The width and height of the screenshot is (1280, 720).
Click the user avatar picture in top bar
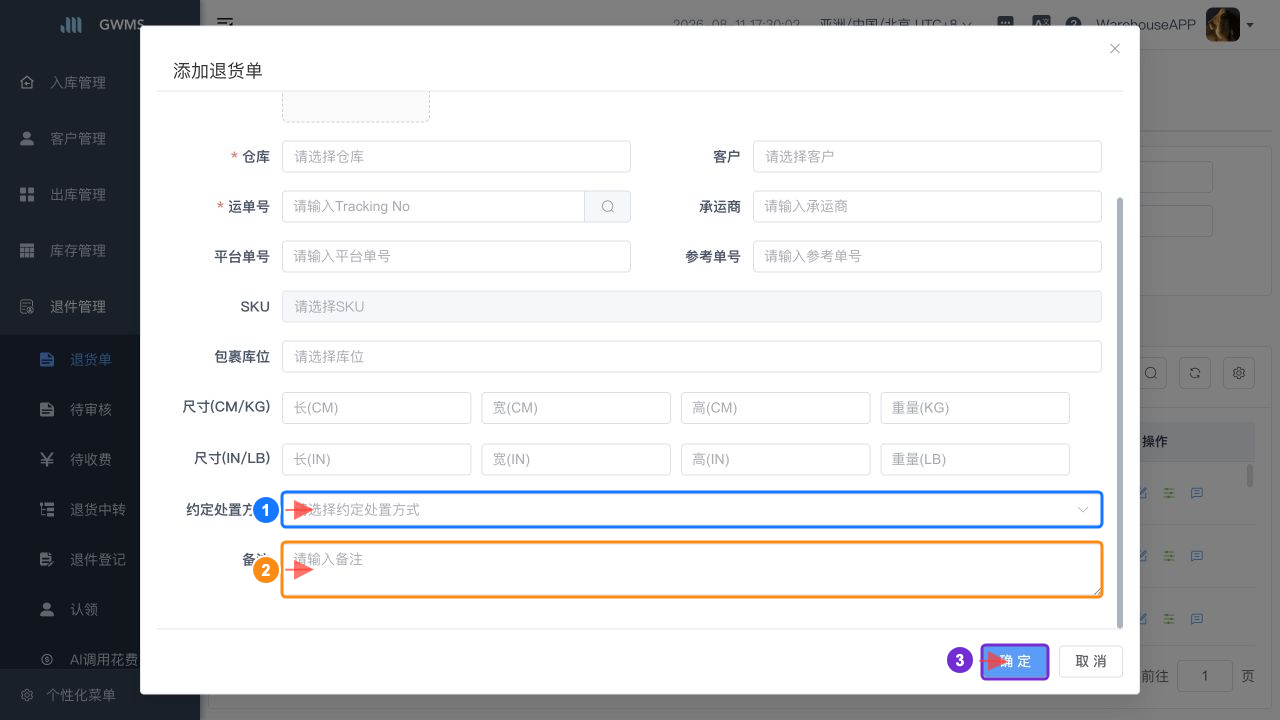pyautogui.click(x=1223, y=24)
